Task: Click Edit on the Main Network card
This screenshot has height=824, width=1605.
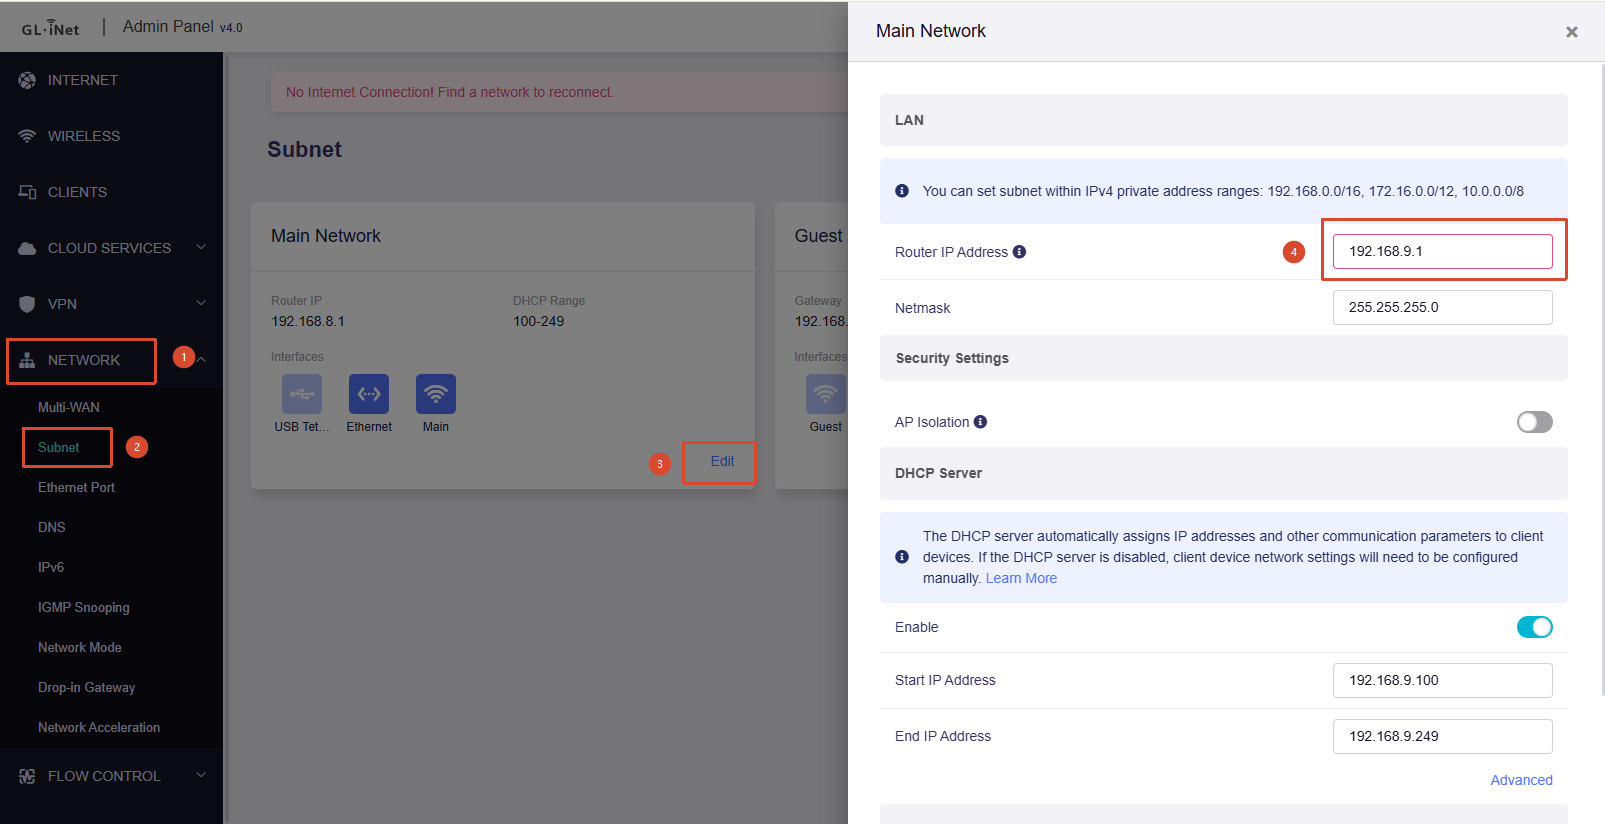Action: coord(722,461)
